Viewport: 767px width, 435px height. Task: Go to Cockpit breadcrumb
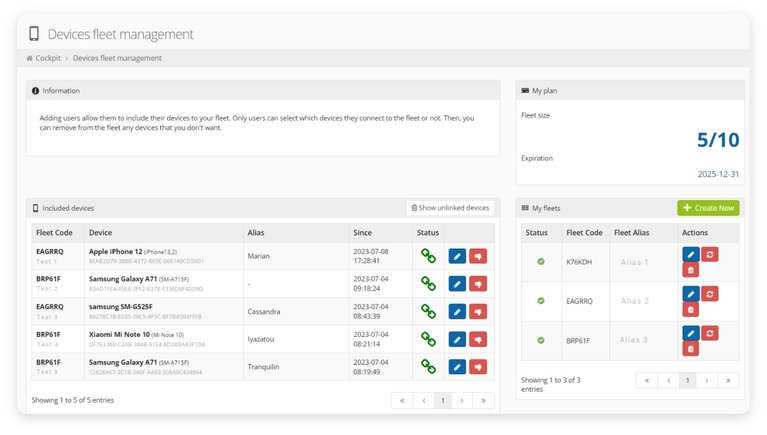click(x=48, y=58)
